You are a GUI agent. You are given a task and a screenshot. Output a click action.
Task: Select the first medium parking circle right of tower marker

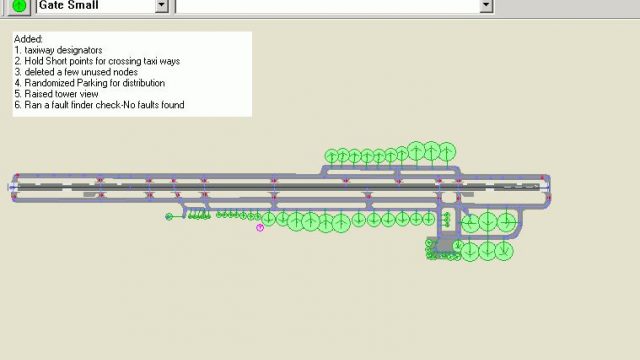click(x=268, y=219)
